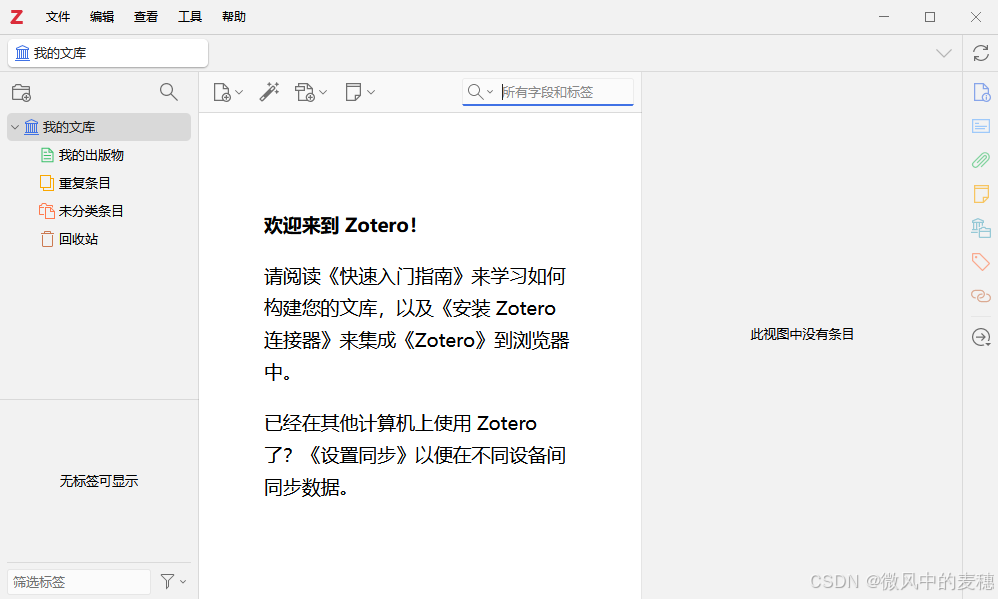Maximize the Zotero window
Screen dimensions: 998x599
[930, 17]
